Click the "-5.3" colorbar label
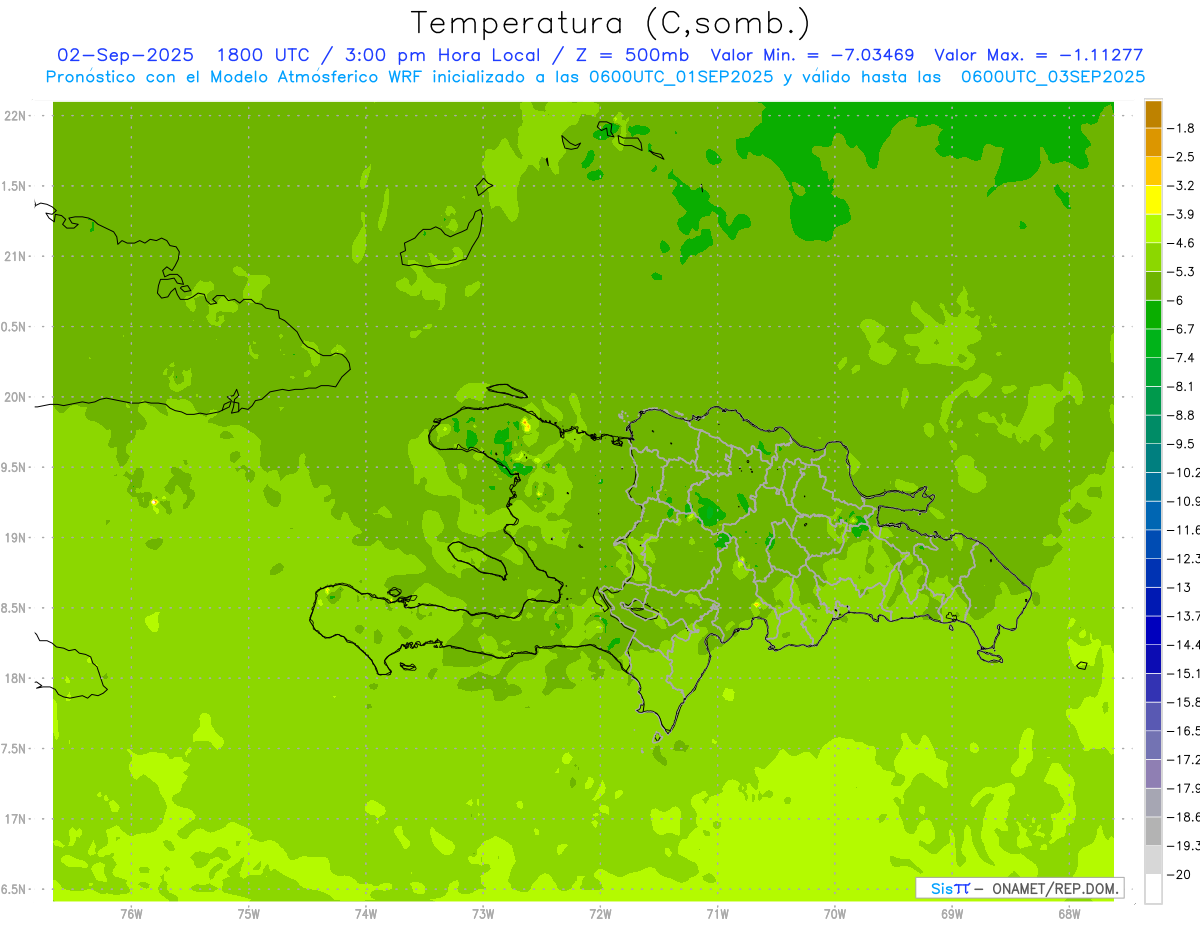 coord(1181,271)
